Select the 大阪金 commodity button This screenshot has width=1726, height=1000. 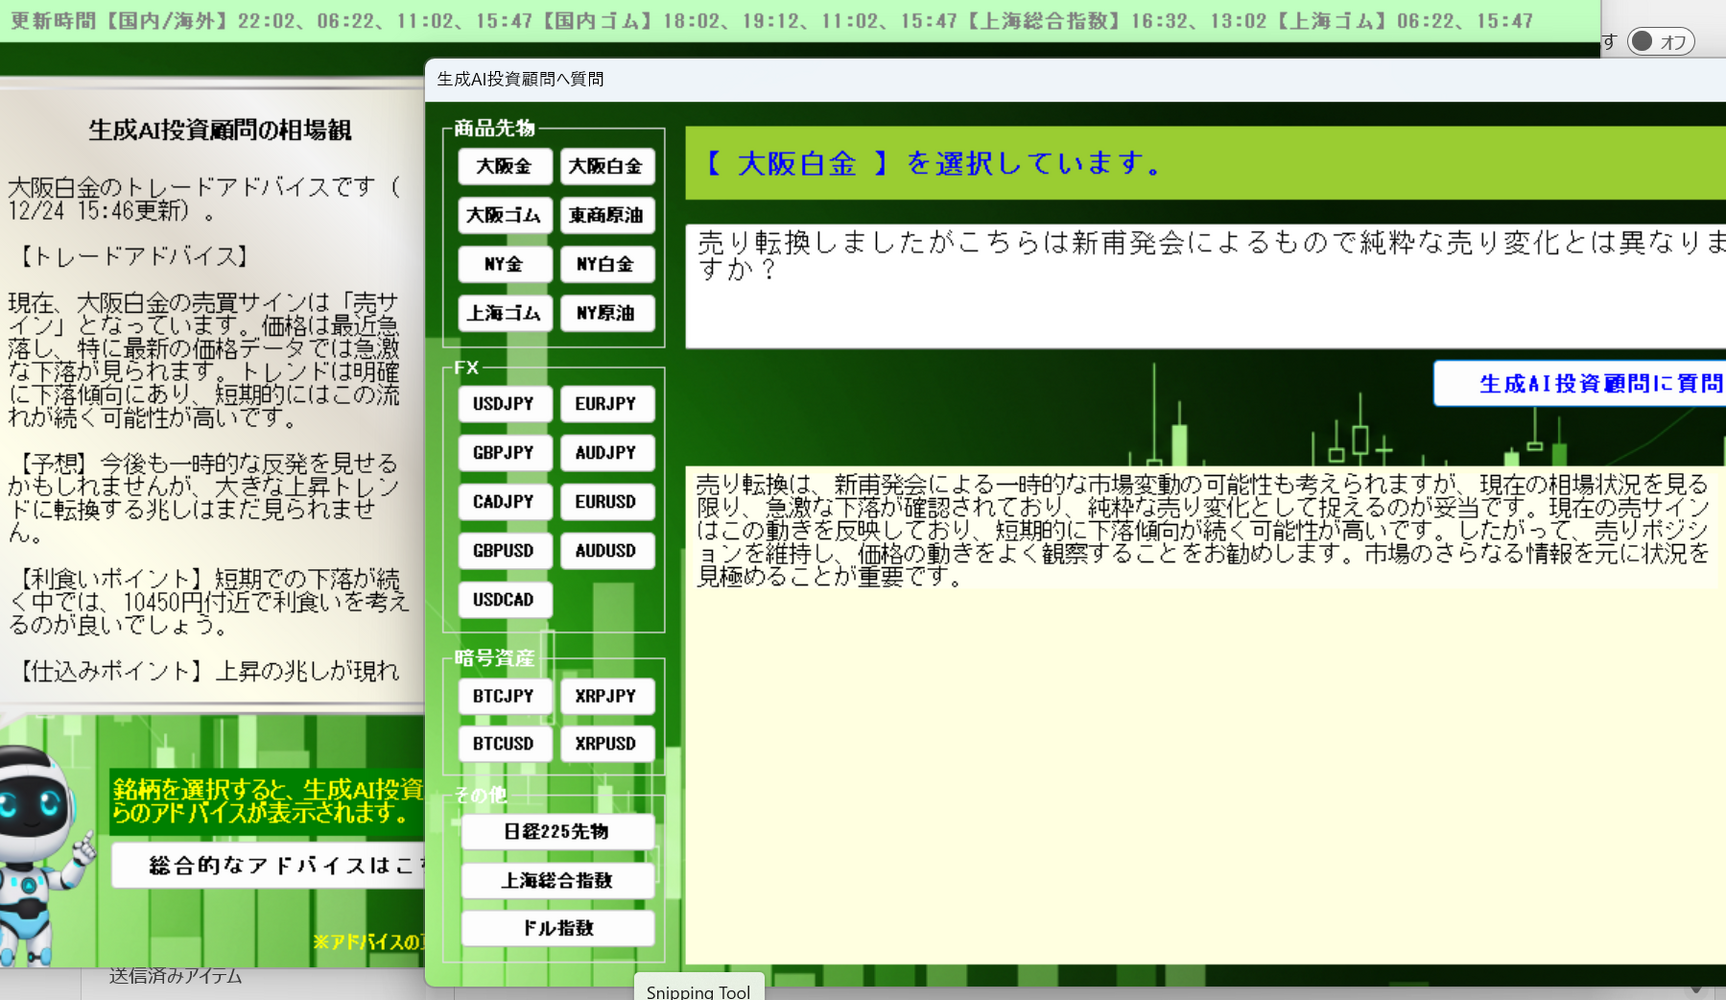[504, 166]
